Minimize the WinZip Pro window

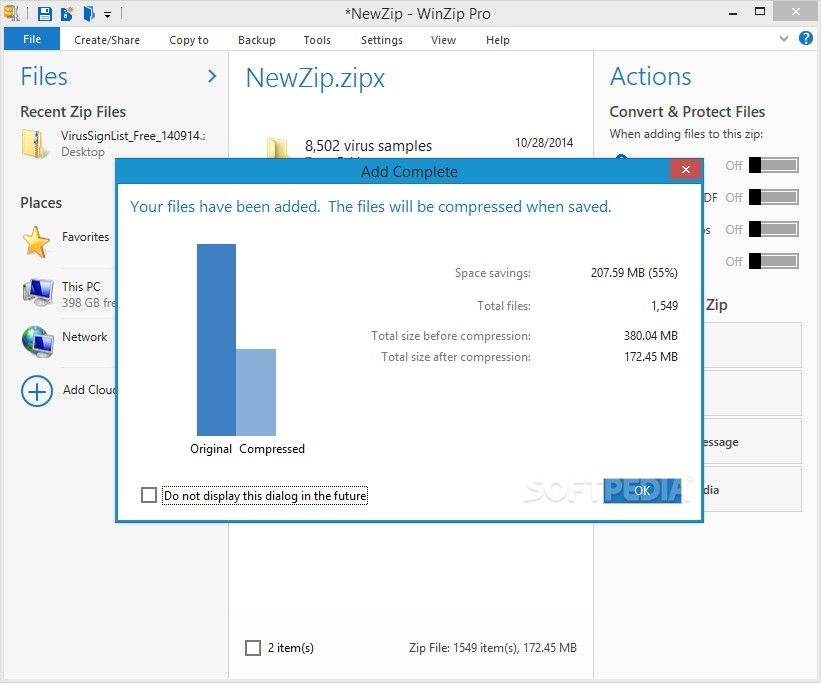(x=733, y=13)
